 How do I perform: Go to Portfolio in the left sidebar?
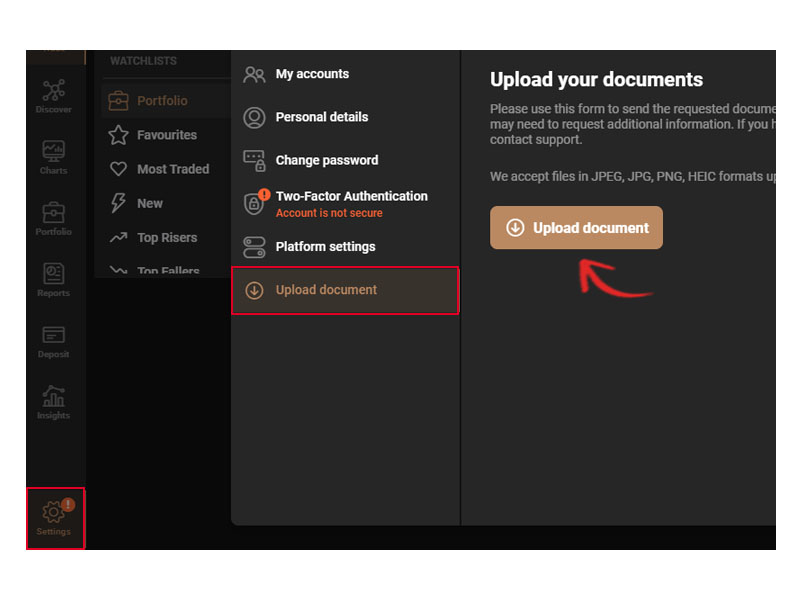(54, 218)
